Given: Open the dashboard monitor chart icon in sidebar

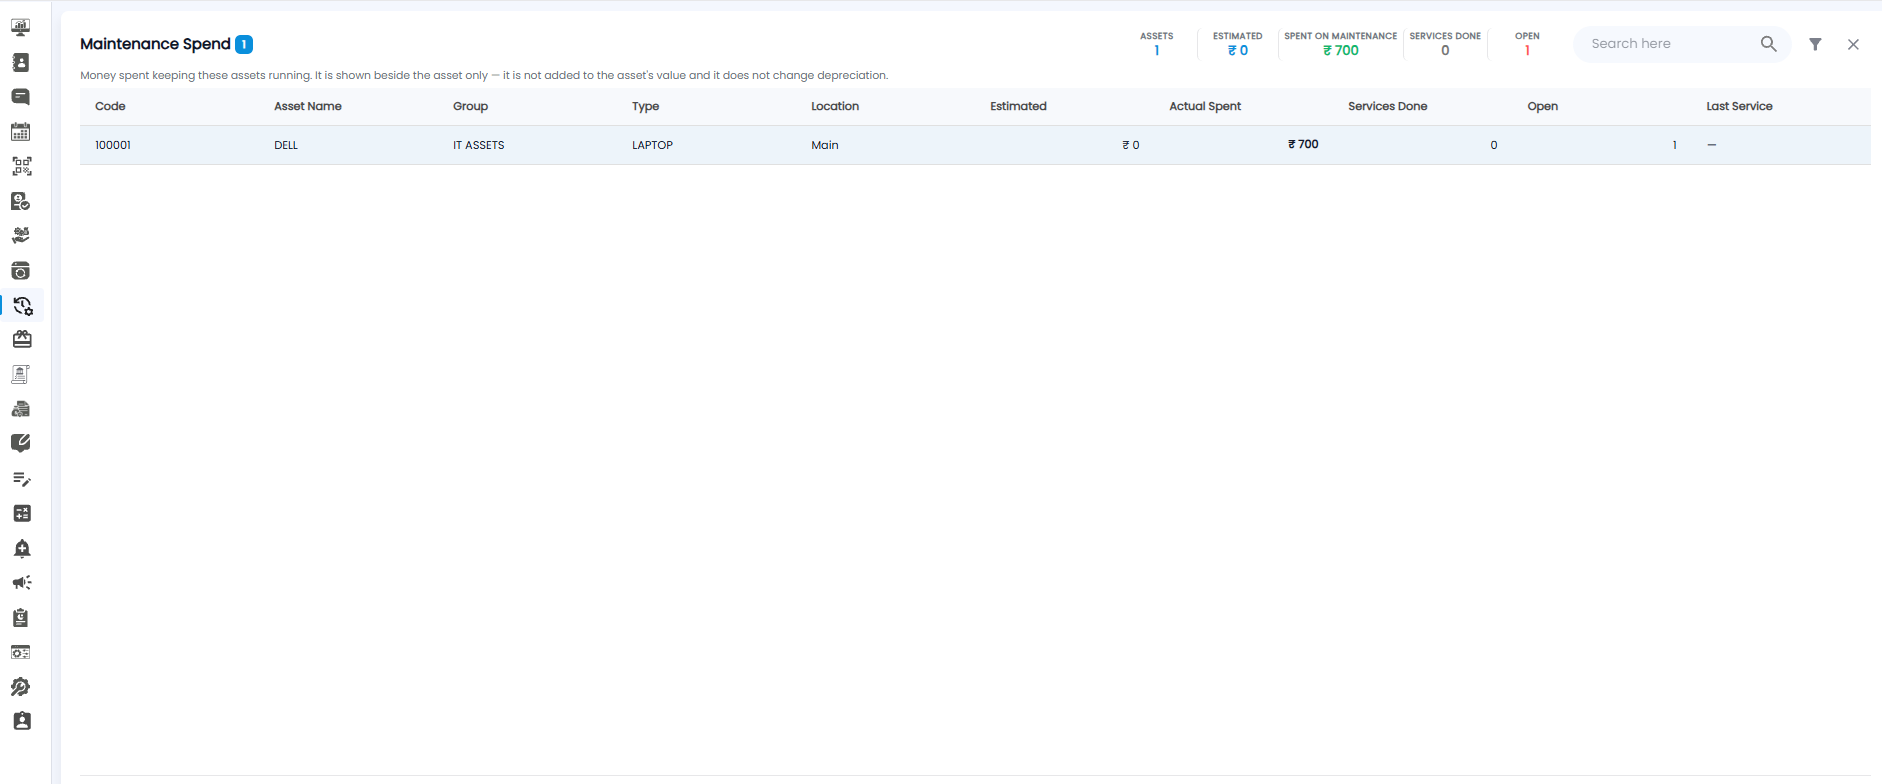Looking at the screenshot, I should [20, 28].
